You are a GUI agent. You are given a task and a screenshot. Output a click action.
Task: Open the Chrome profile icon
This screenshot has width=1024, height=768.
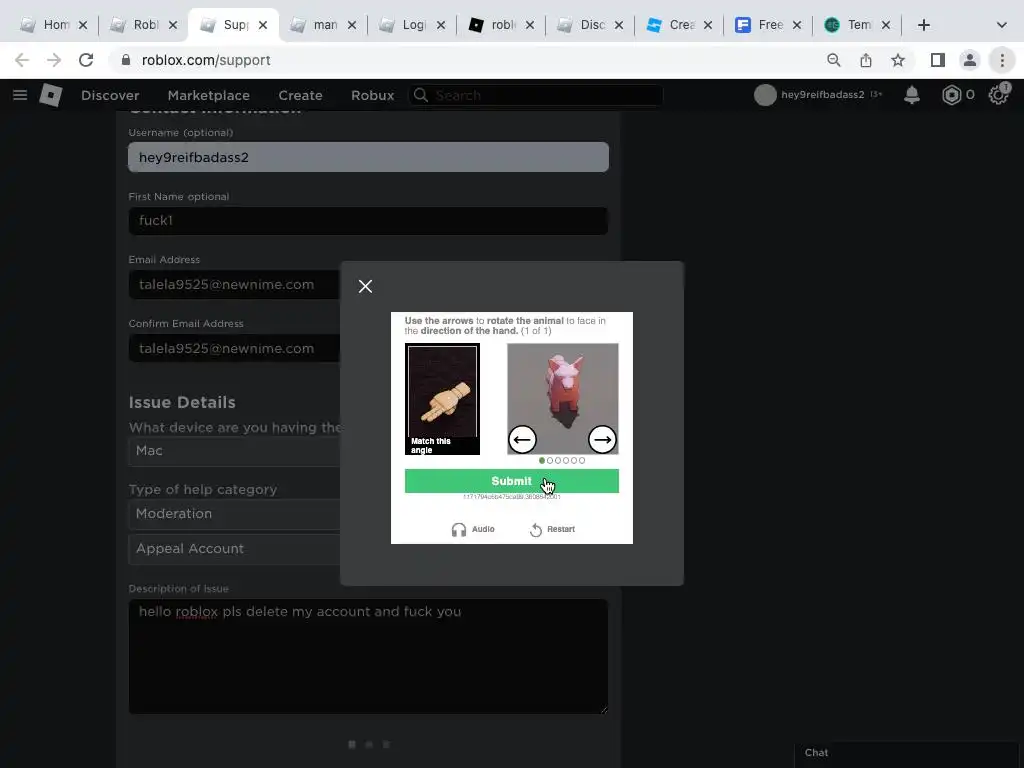[970, 60]
